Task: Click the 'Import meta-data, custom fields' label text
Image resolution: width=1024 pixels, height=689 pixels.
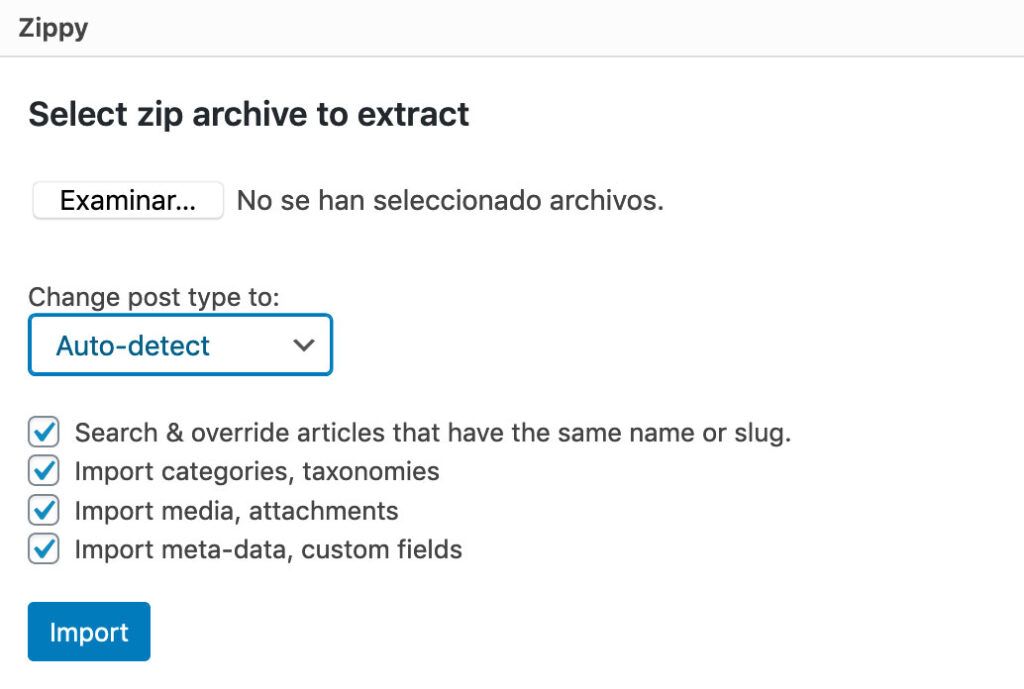Action: click(268, 549)
